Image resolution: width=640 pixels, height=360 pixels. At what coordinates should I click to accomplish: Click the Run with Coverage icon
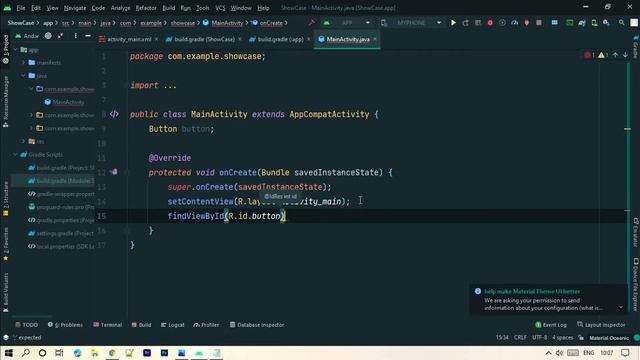pos(502,23)
